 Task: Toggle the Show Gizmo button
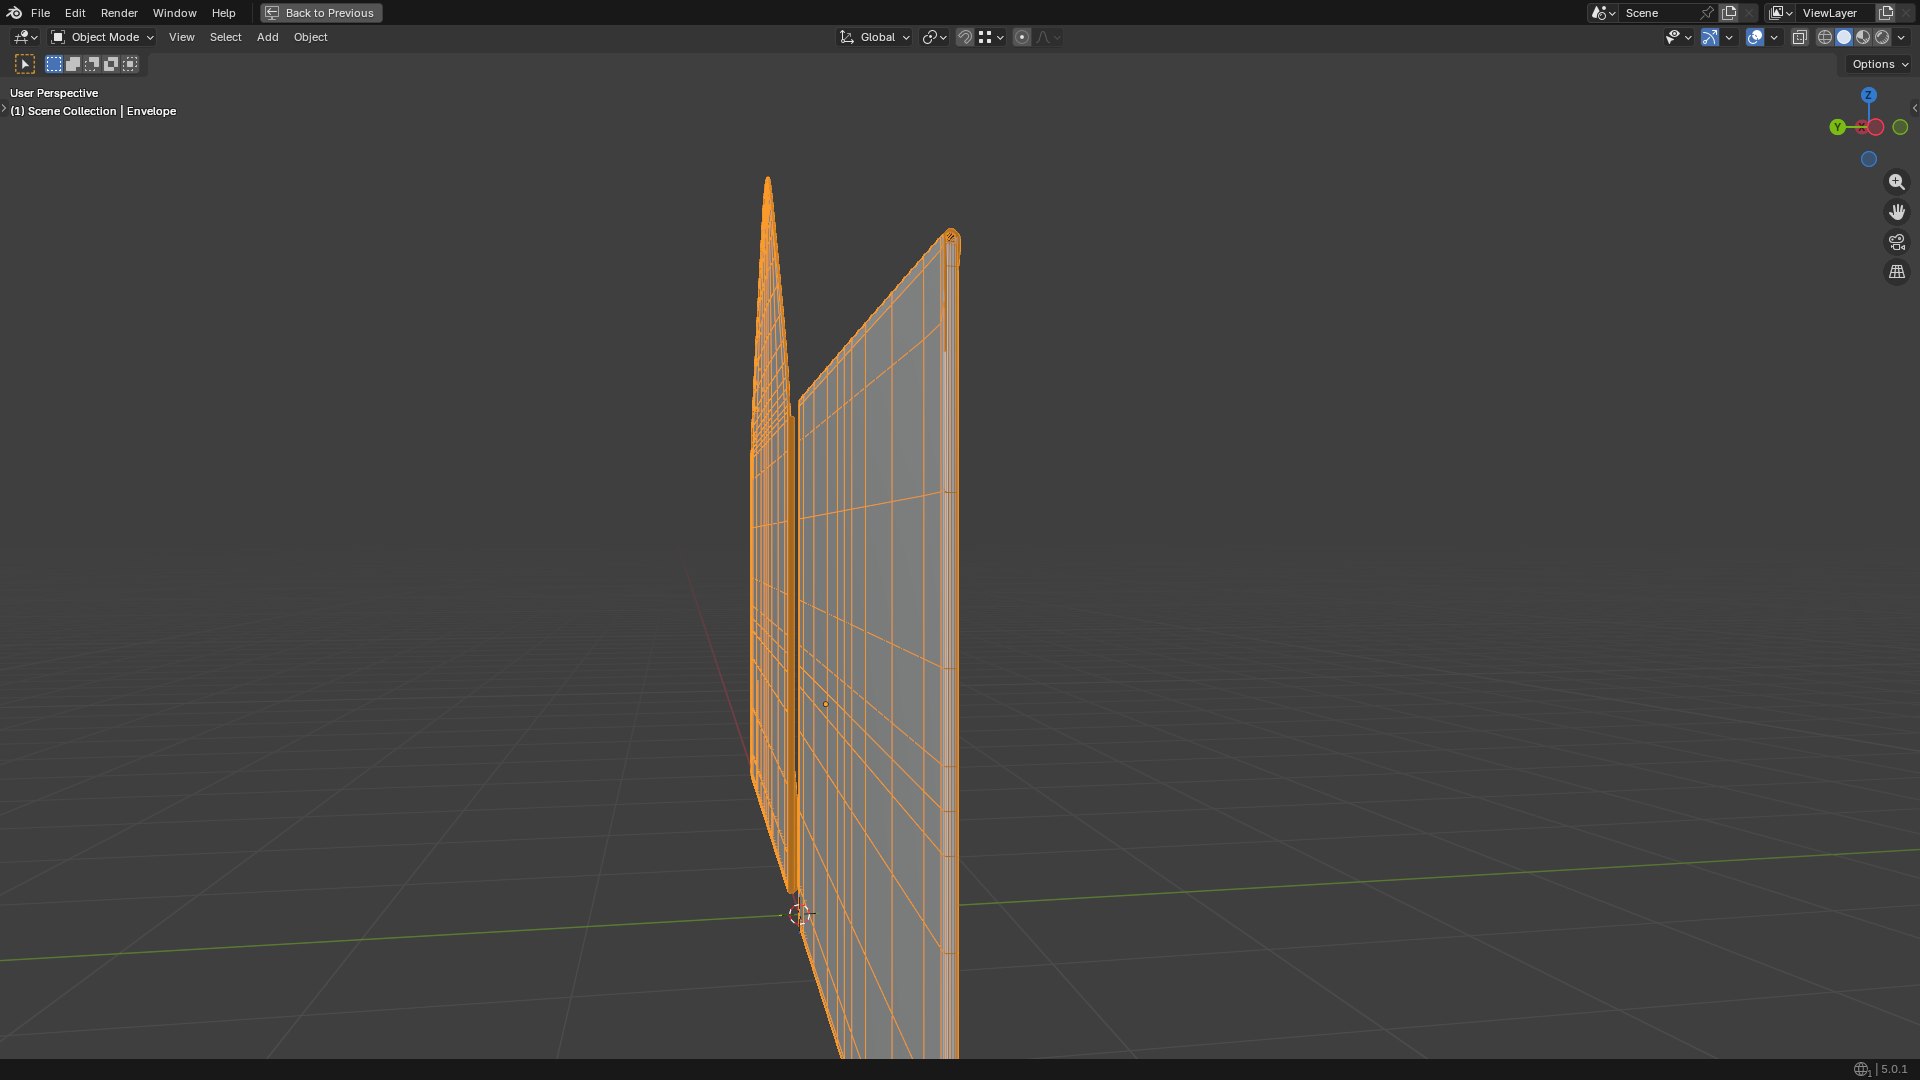click(x=1710, y=37)
